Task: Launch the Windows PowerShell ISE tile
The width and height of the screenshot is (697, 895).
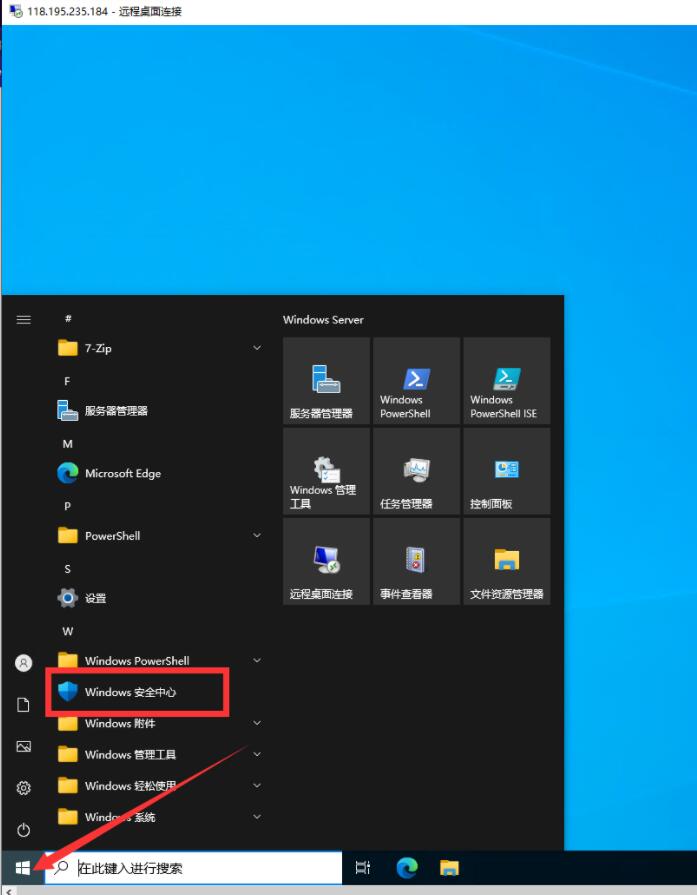Action: coord(507,381)
